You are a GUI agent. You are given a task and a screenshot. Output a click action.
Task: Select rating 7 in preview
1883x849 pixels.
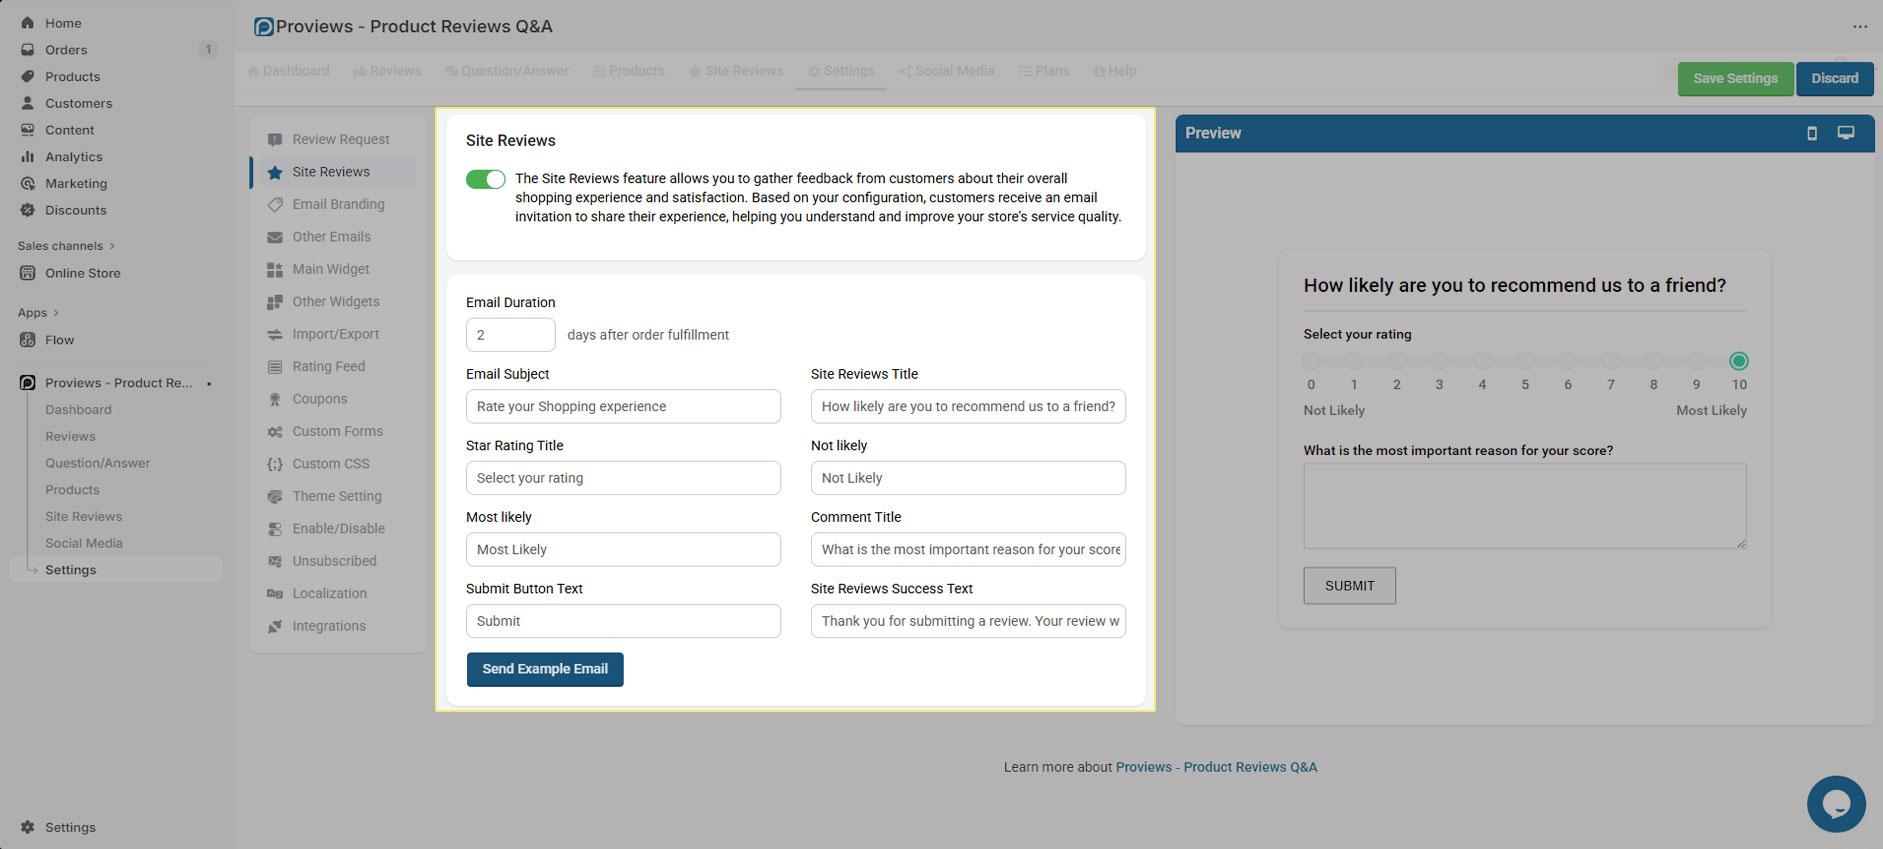[x=1611, y=361]
